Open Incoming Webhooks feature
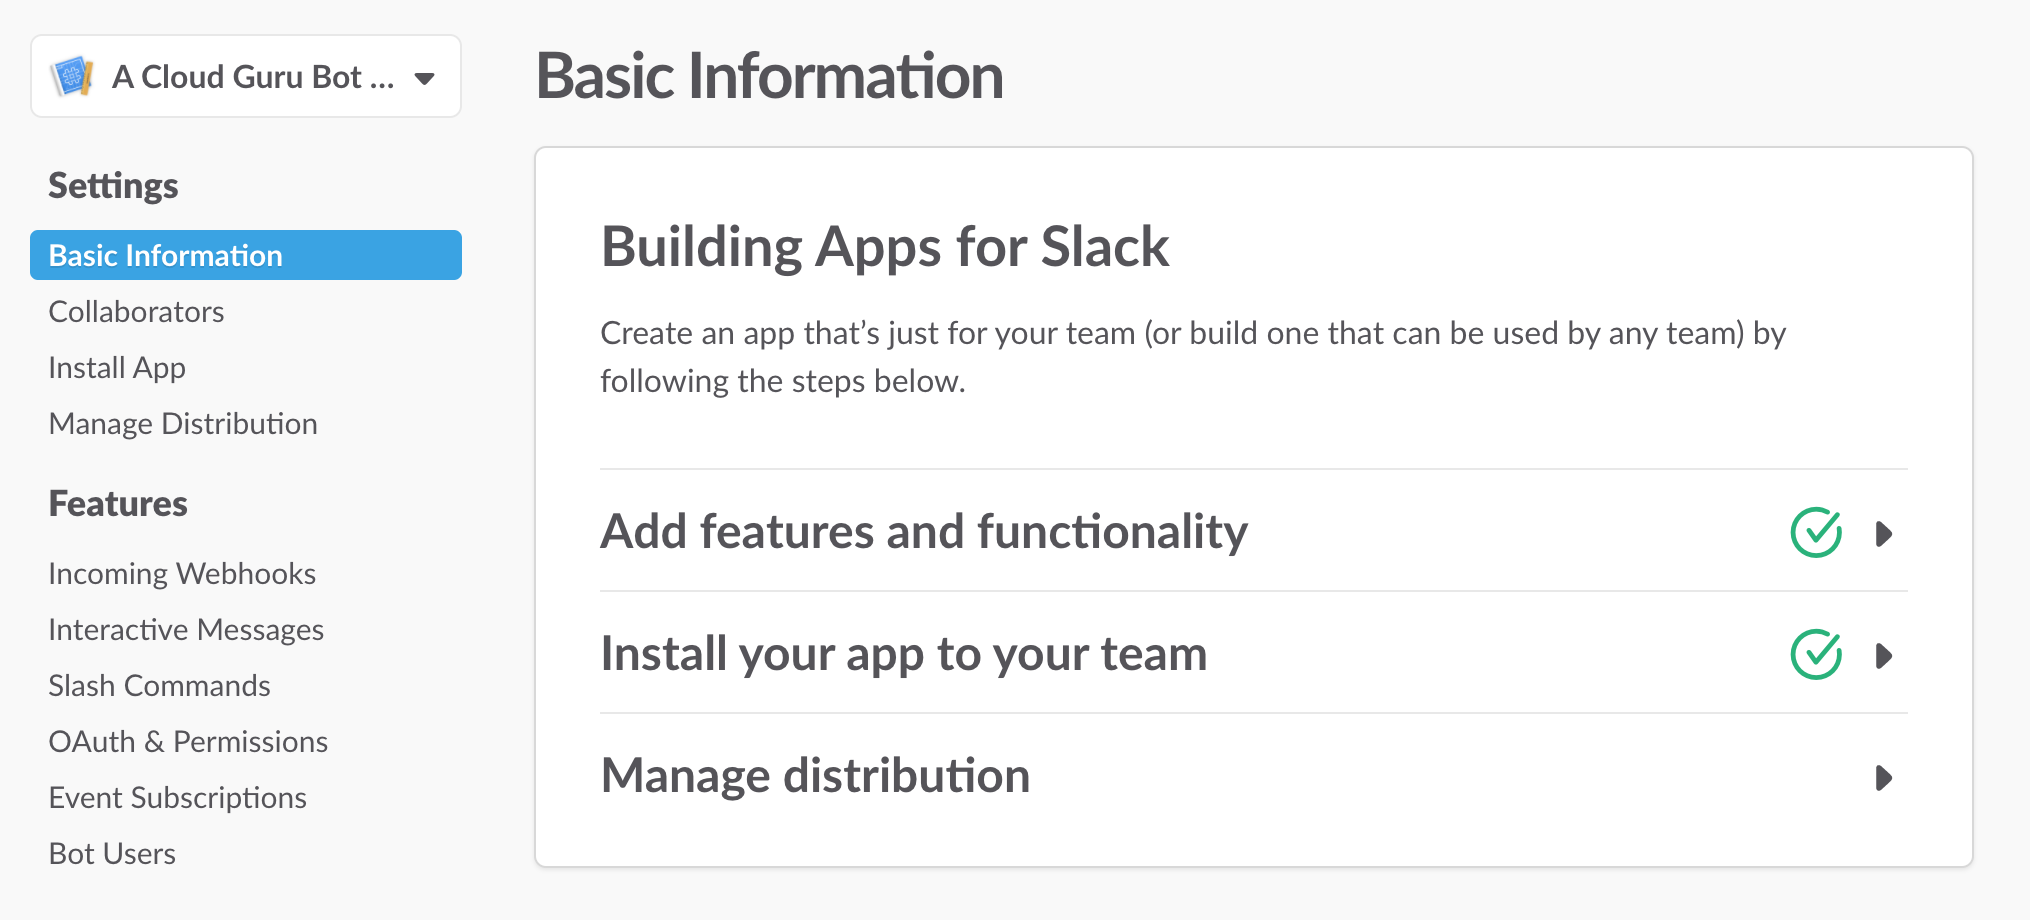This screenshot has height=920, width=2030. 182,574
